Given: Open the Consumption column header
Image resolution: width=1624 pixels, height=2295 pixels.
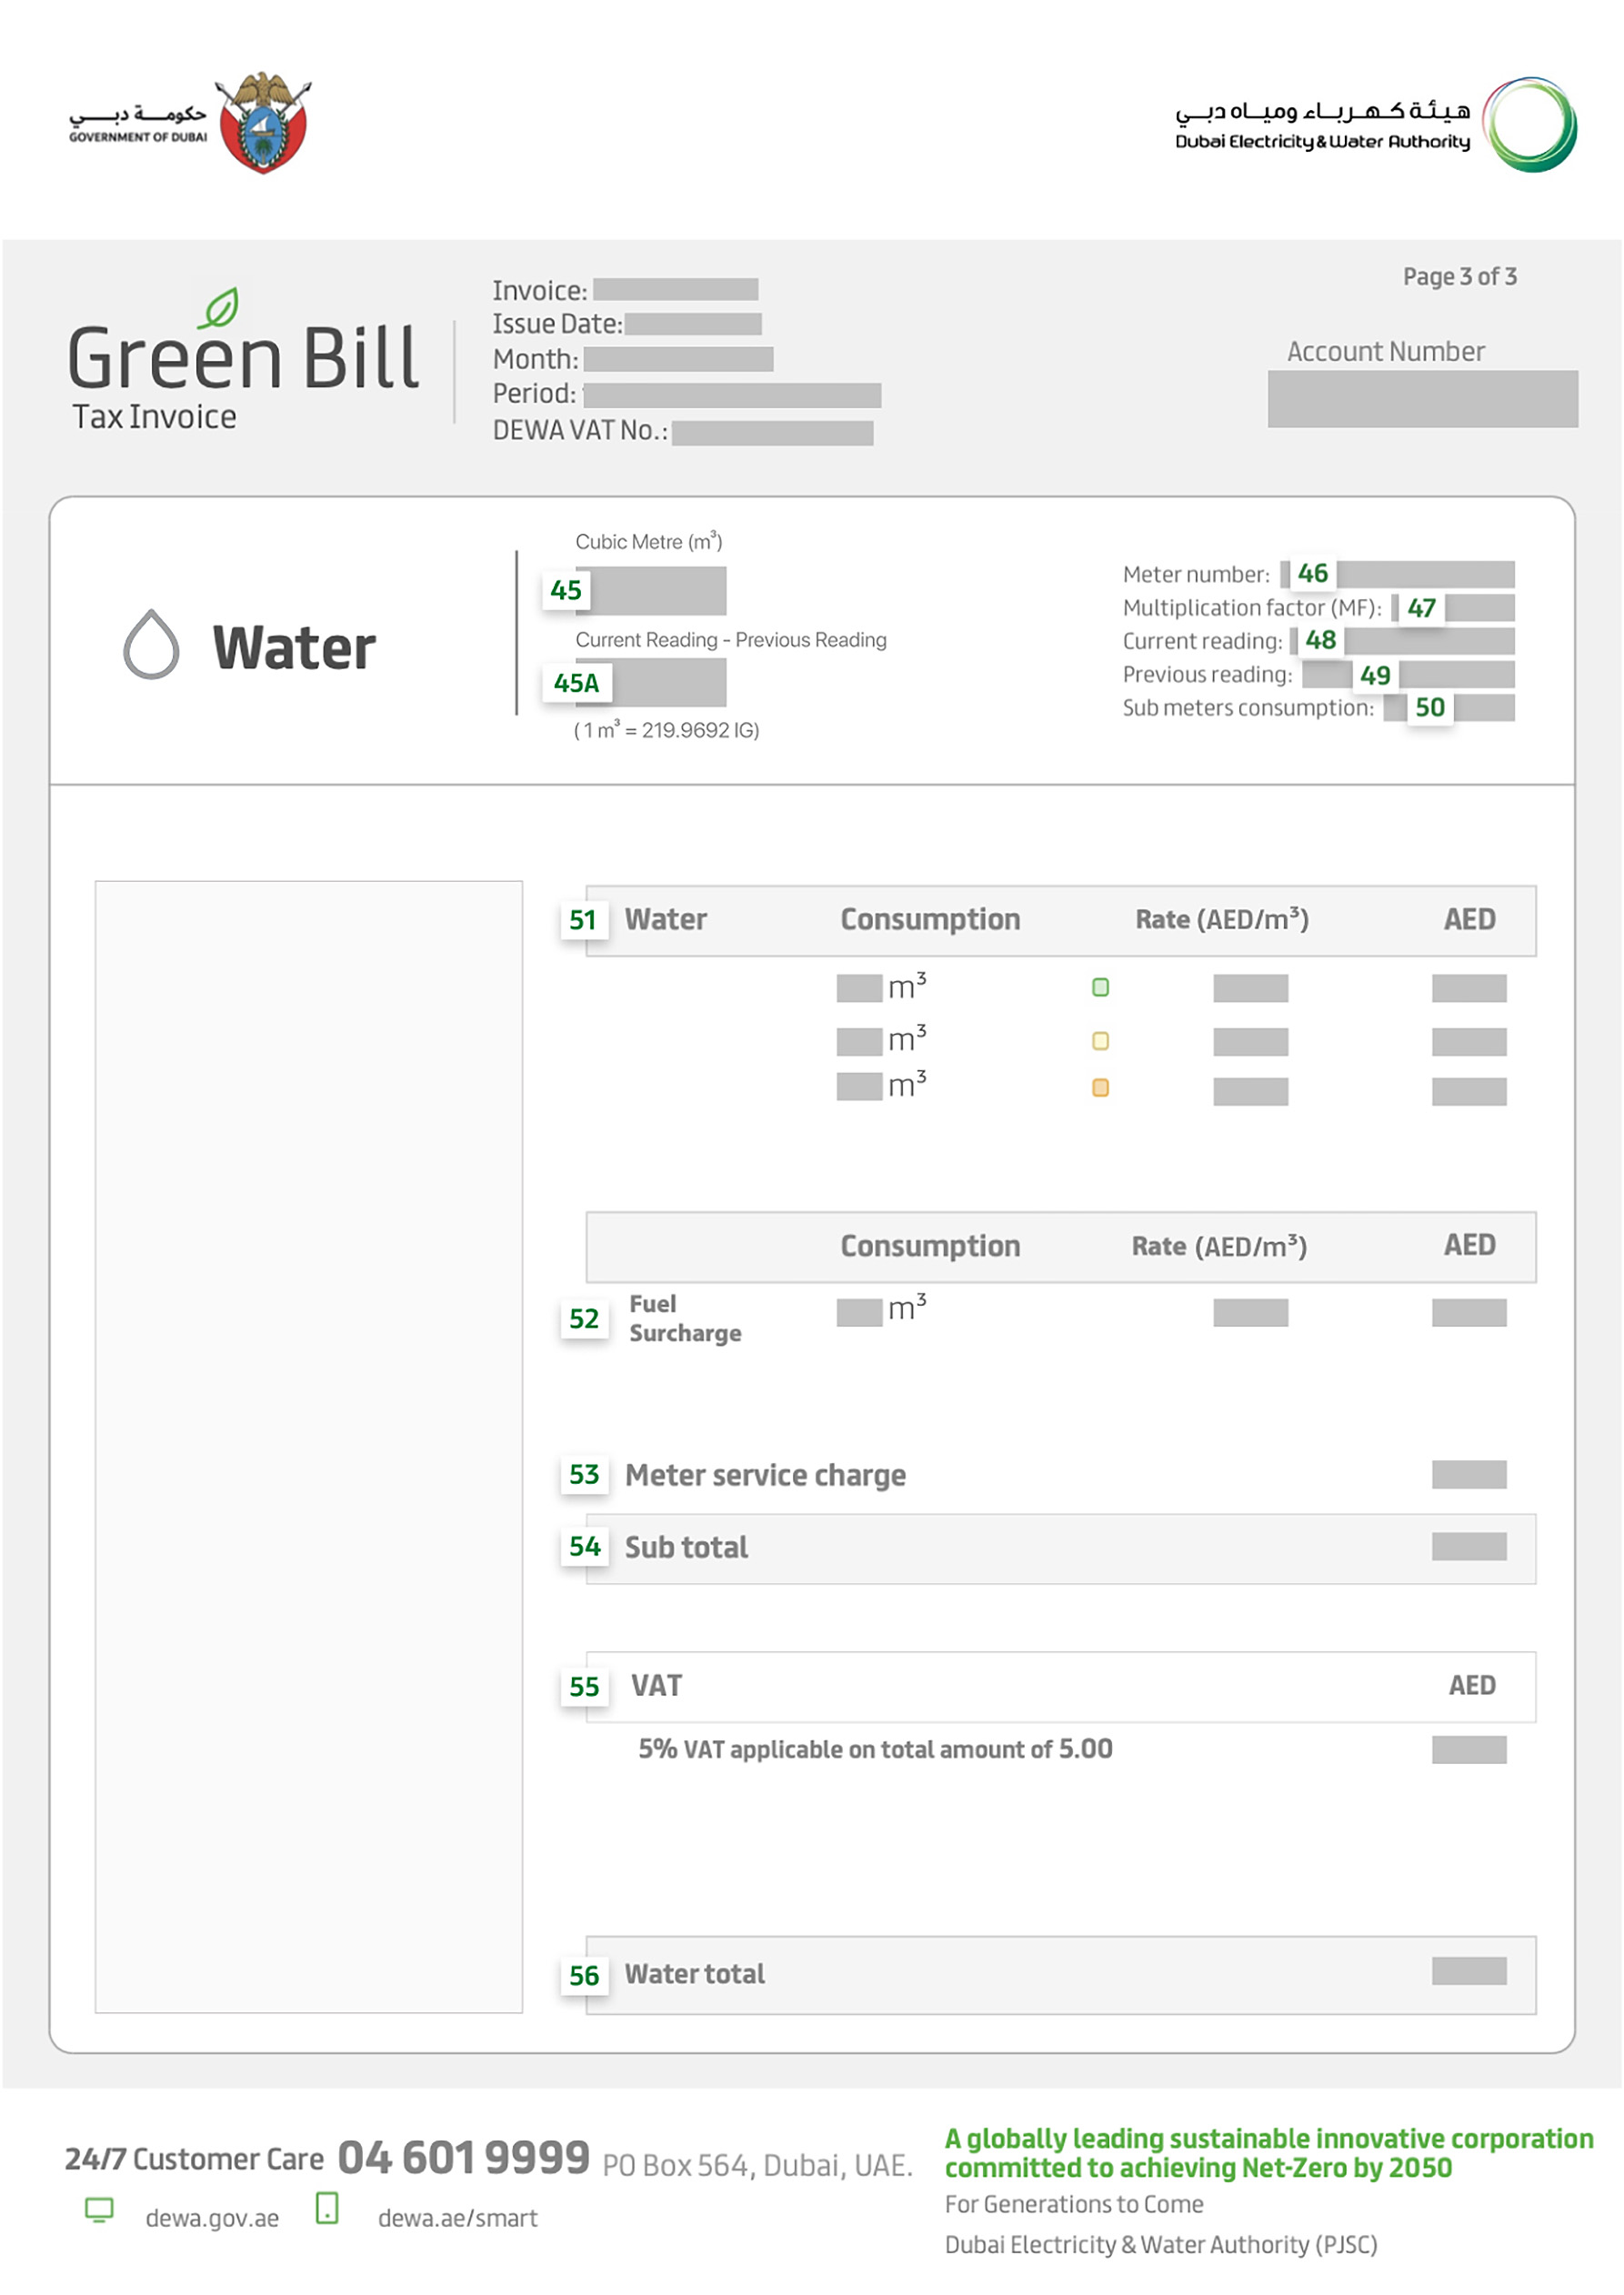Looking at the screenshot, I should tap(931, 919).
